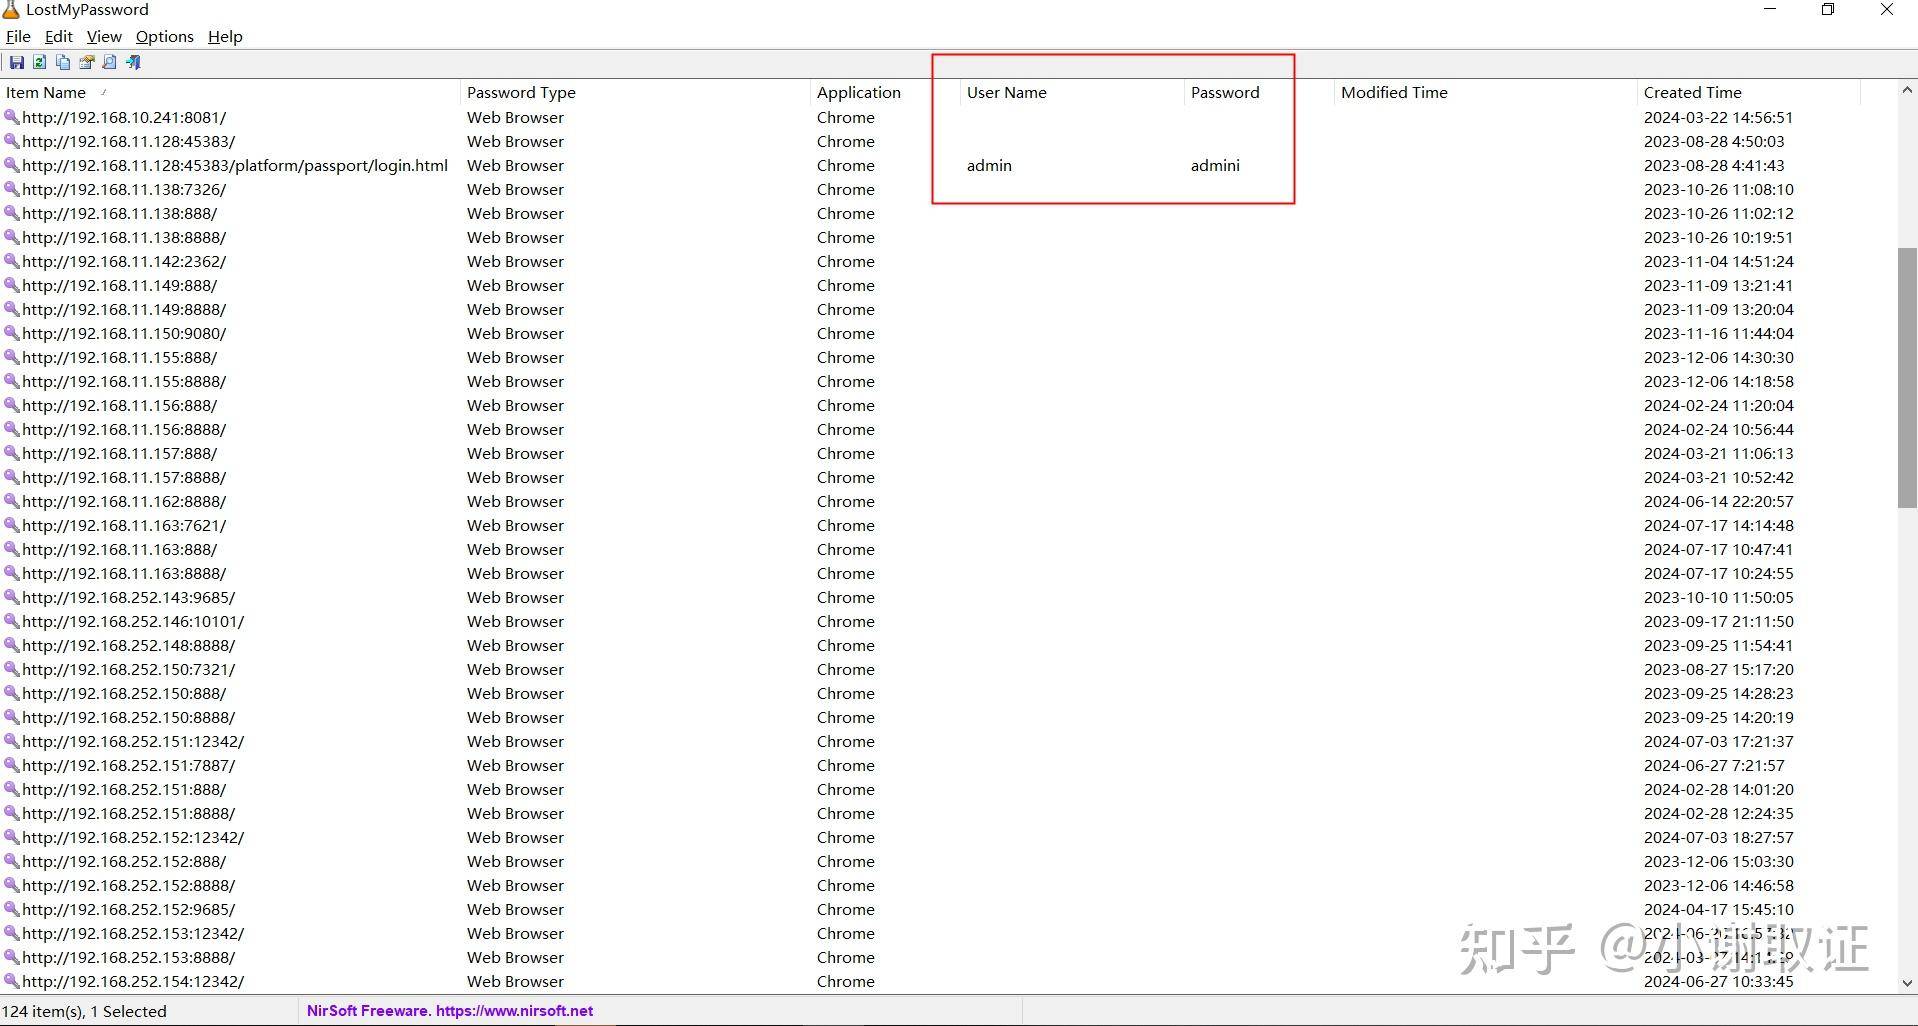Sort by the Modified Time column header
The width and height of the screenshot is (1918, 1026).
[x=1486, y=92]
